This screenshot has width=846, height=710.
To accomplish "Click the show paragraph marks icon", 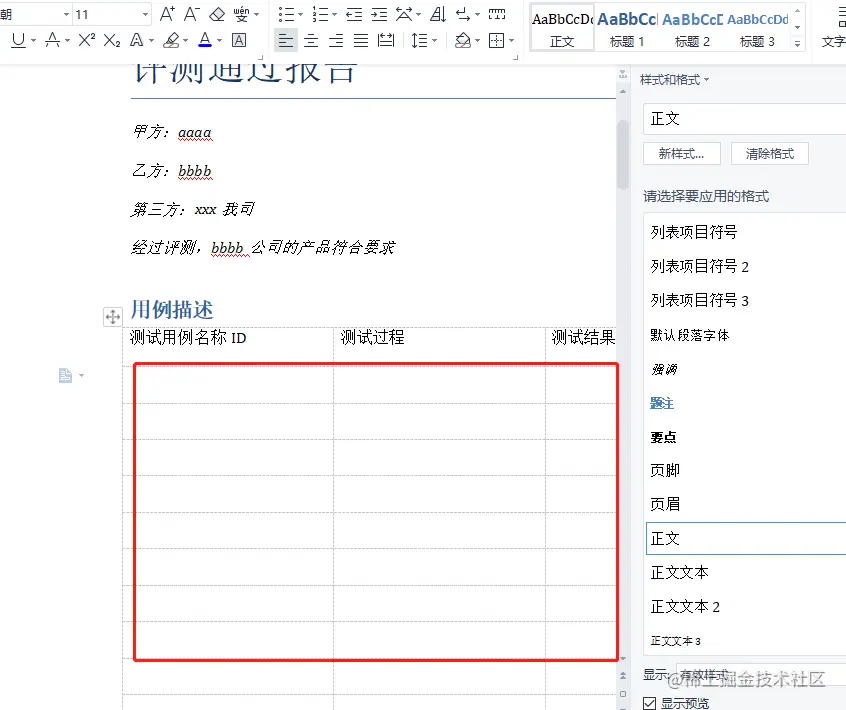I will point(463,14).
